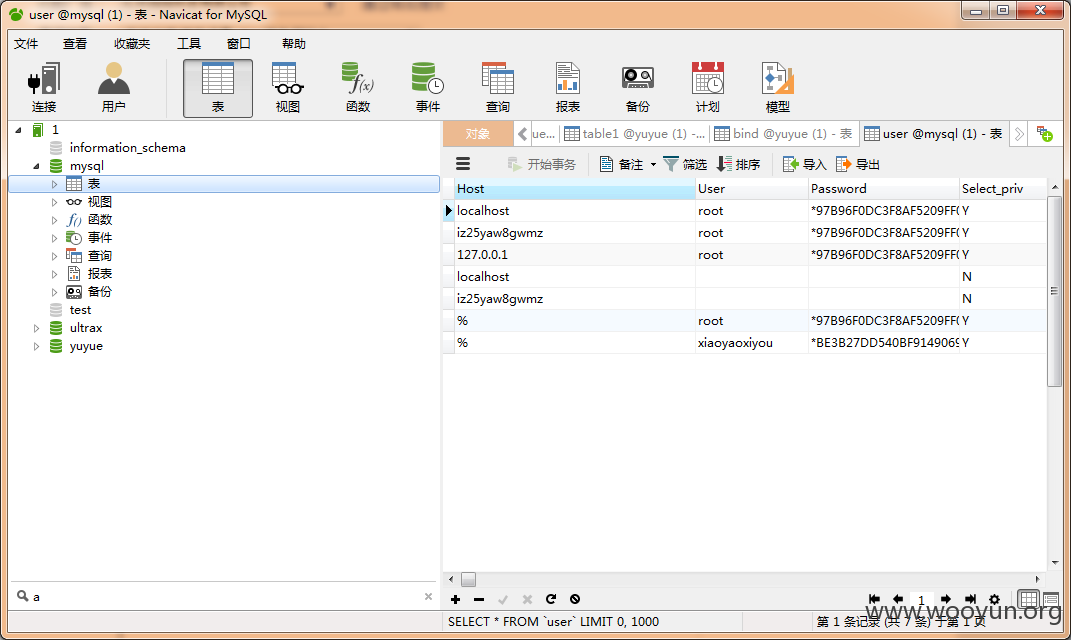
Task: Expand the 表 node under mysql
Action: point(54,184)
